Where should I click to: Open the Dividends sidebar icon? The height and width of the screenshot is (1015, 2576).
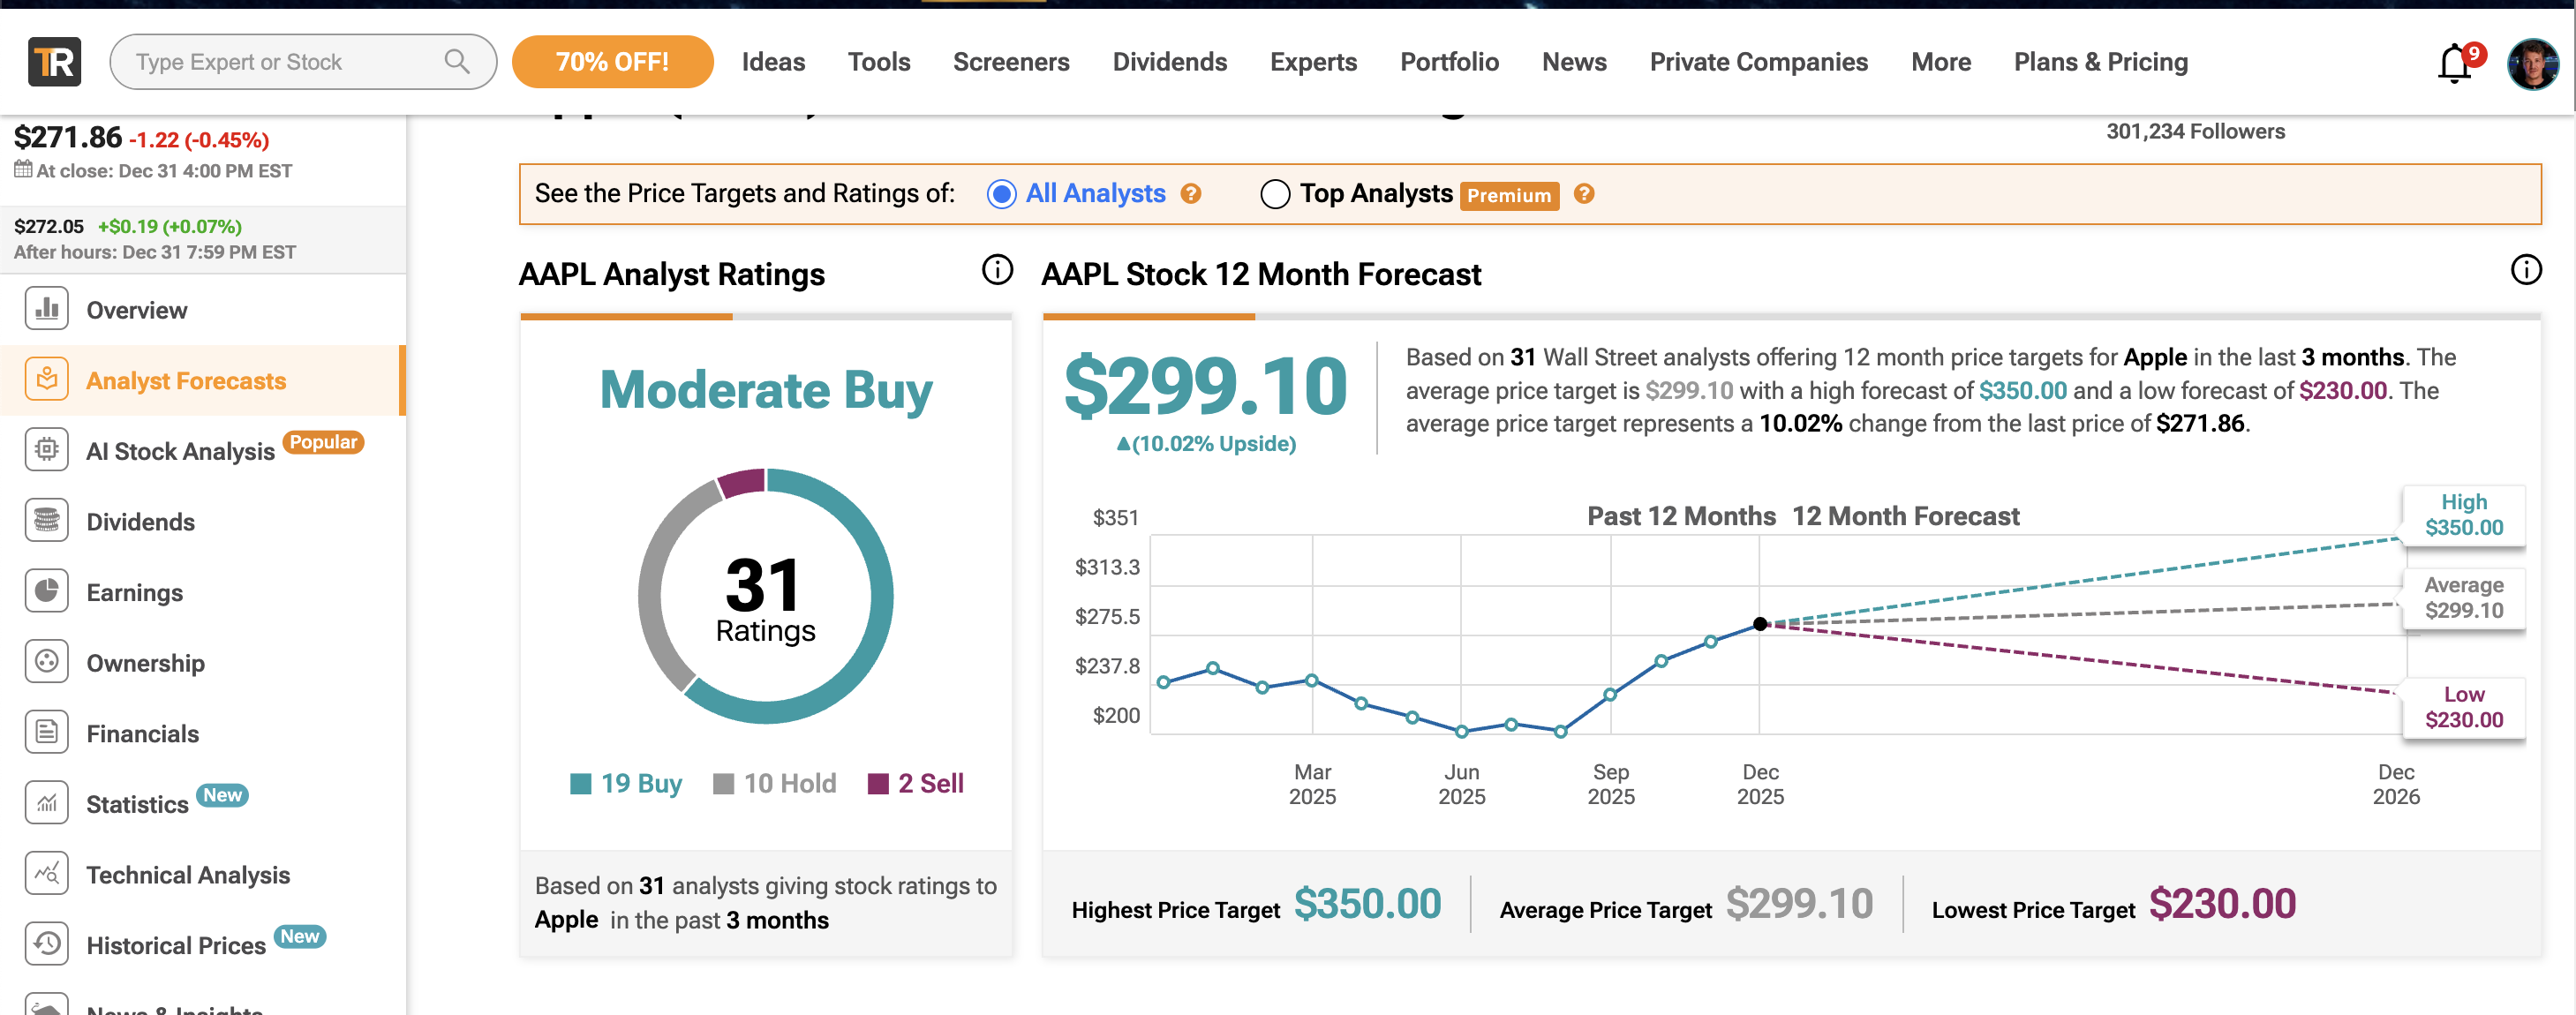(x=46, y=521)
